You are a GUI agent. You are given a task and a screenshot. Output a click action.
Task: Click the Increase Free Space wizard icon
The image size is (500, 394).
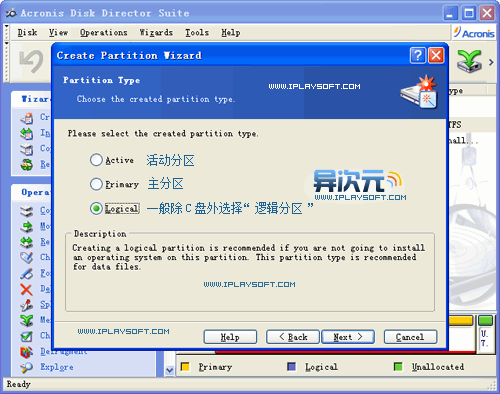pos(27,134)
